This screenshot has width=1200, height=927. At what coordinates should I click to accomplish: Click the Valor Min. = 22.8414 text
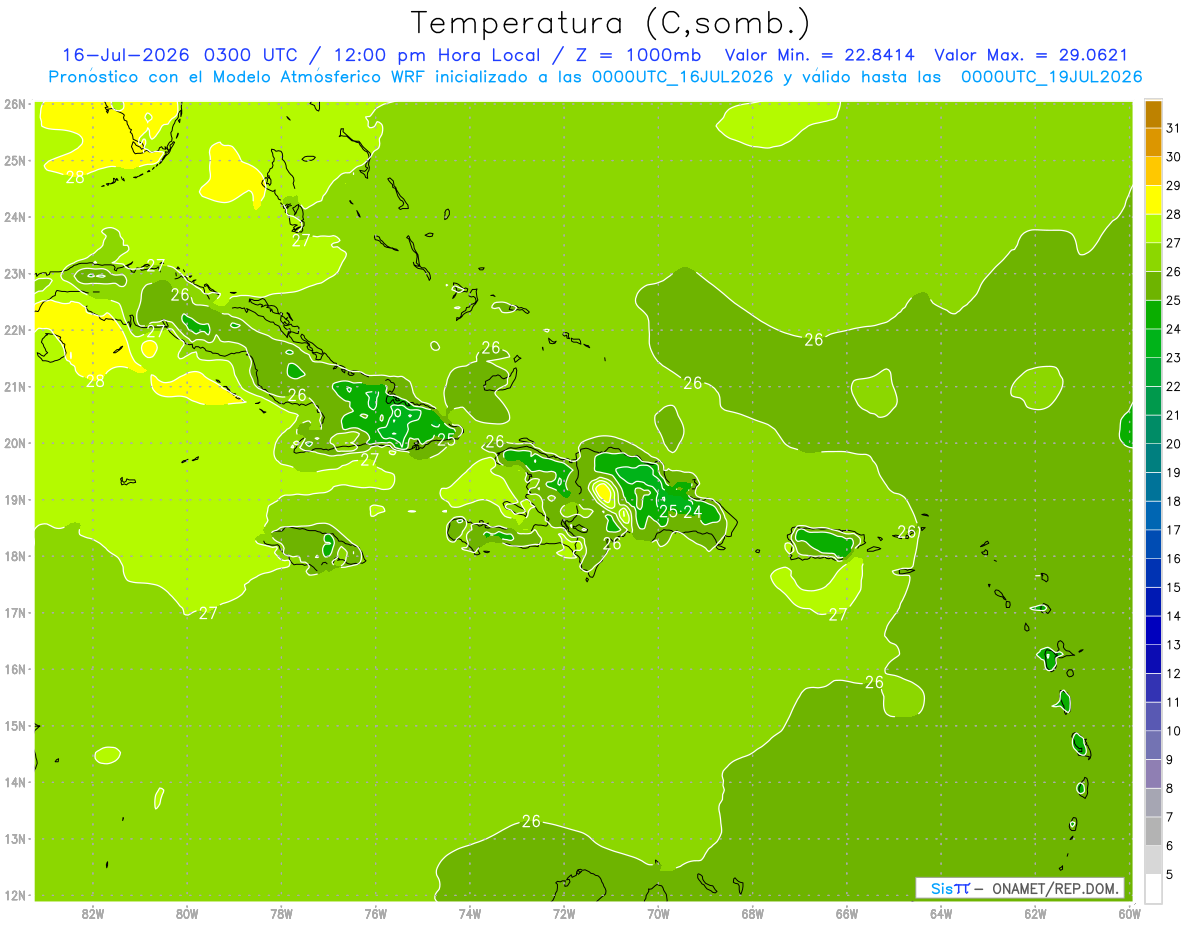pyautogui.click(x=822, y=55)
